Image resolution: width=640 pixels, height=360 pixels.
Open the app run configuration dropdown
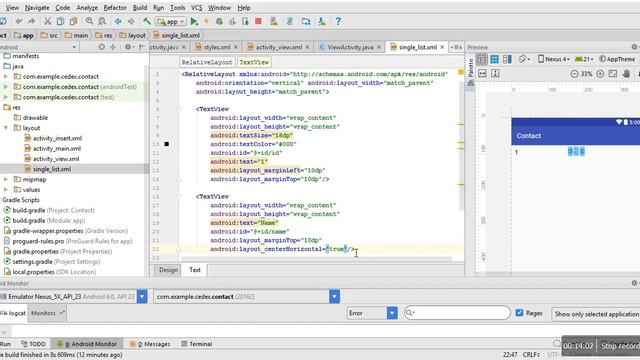click(171, 21)
